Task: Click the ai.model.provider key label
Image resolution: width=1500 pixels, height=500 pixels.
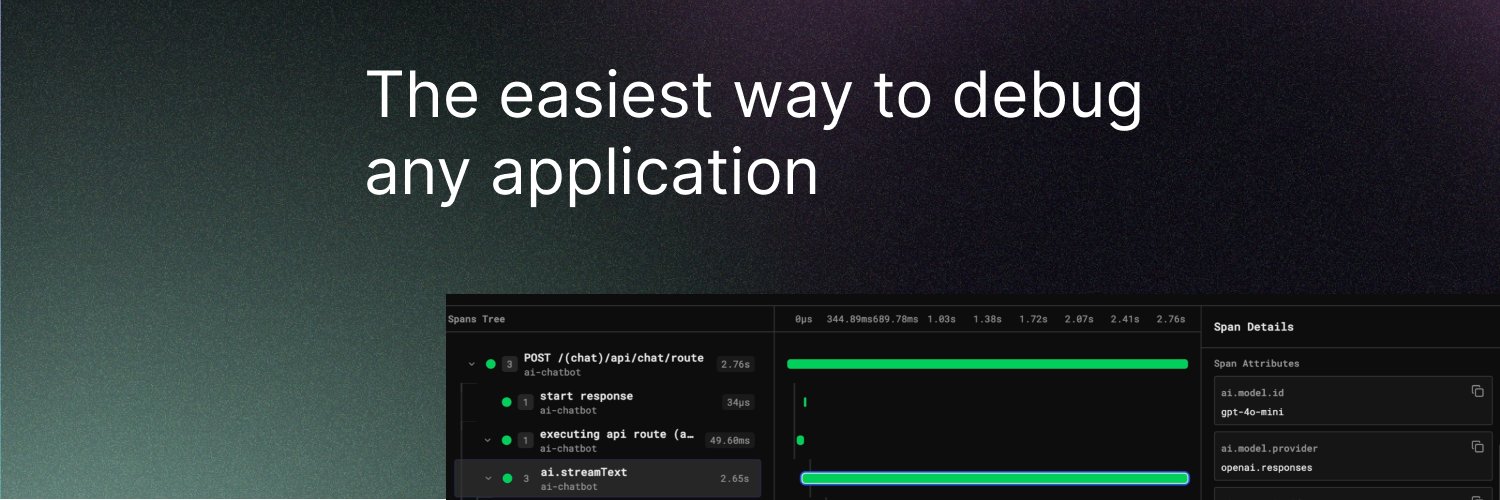Action: (1269, 448)
